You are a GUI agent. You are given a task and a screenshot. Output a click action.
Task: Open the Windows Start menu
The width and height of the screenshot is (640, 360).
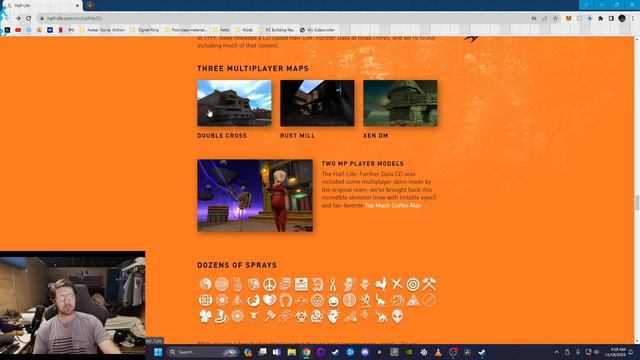click(x=158, y=352)
